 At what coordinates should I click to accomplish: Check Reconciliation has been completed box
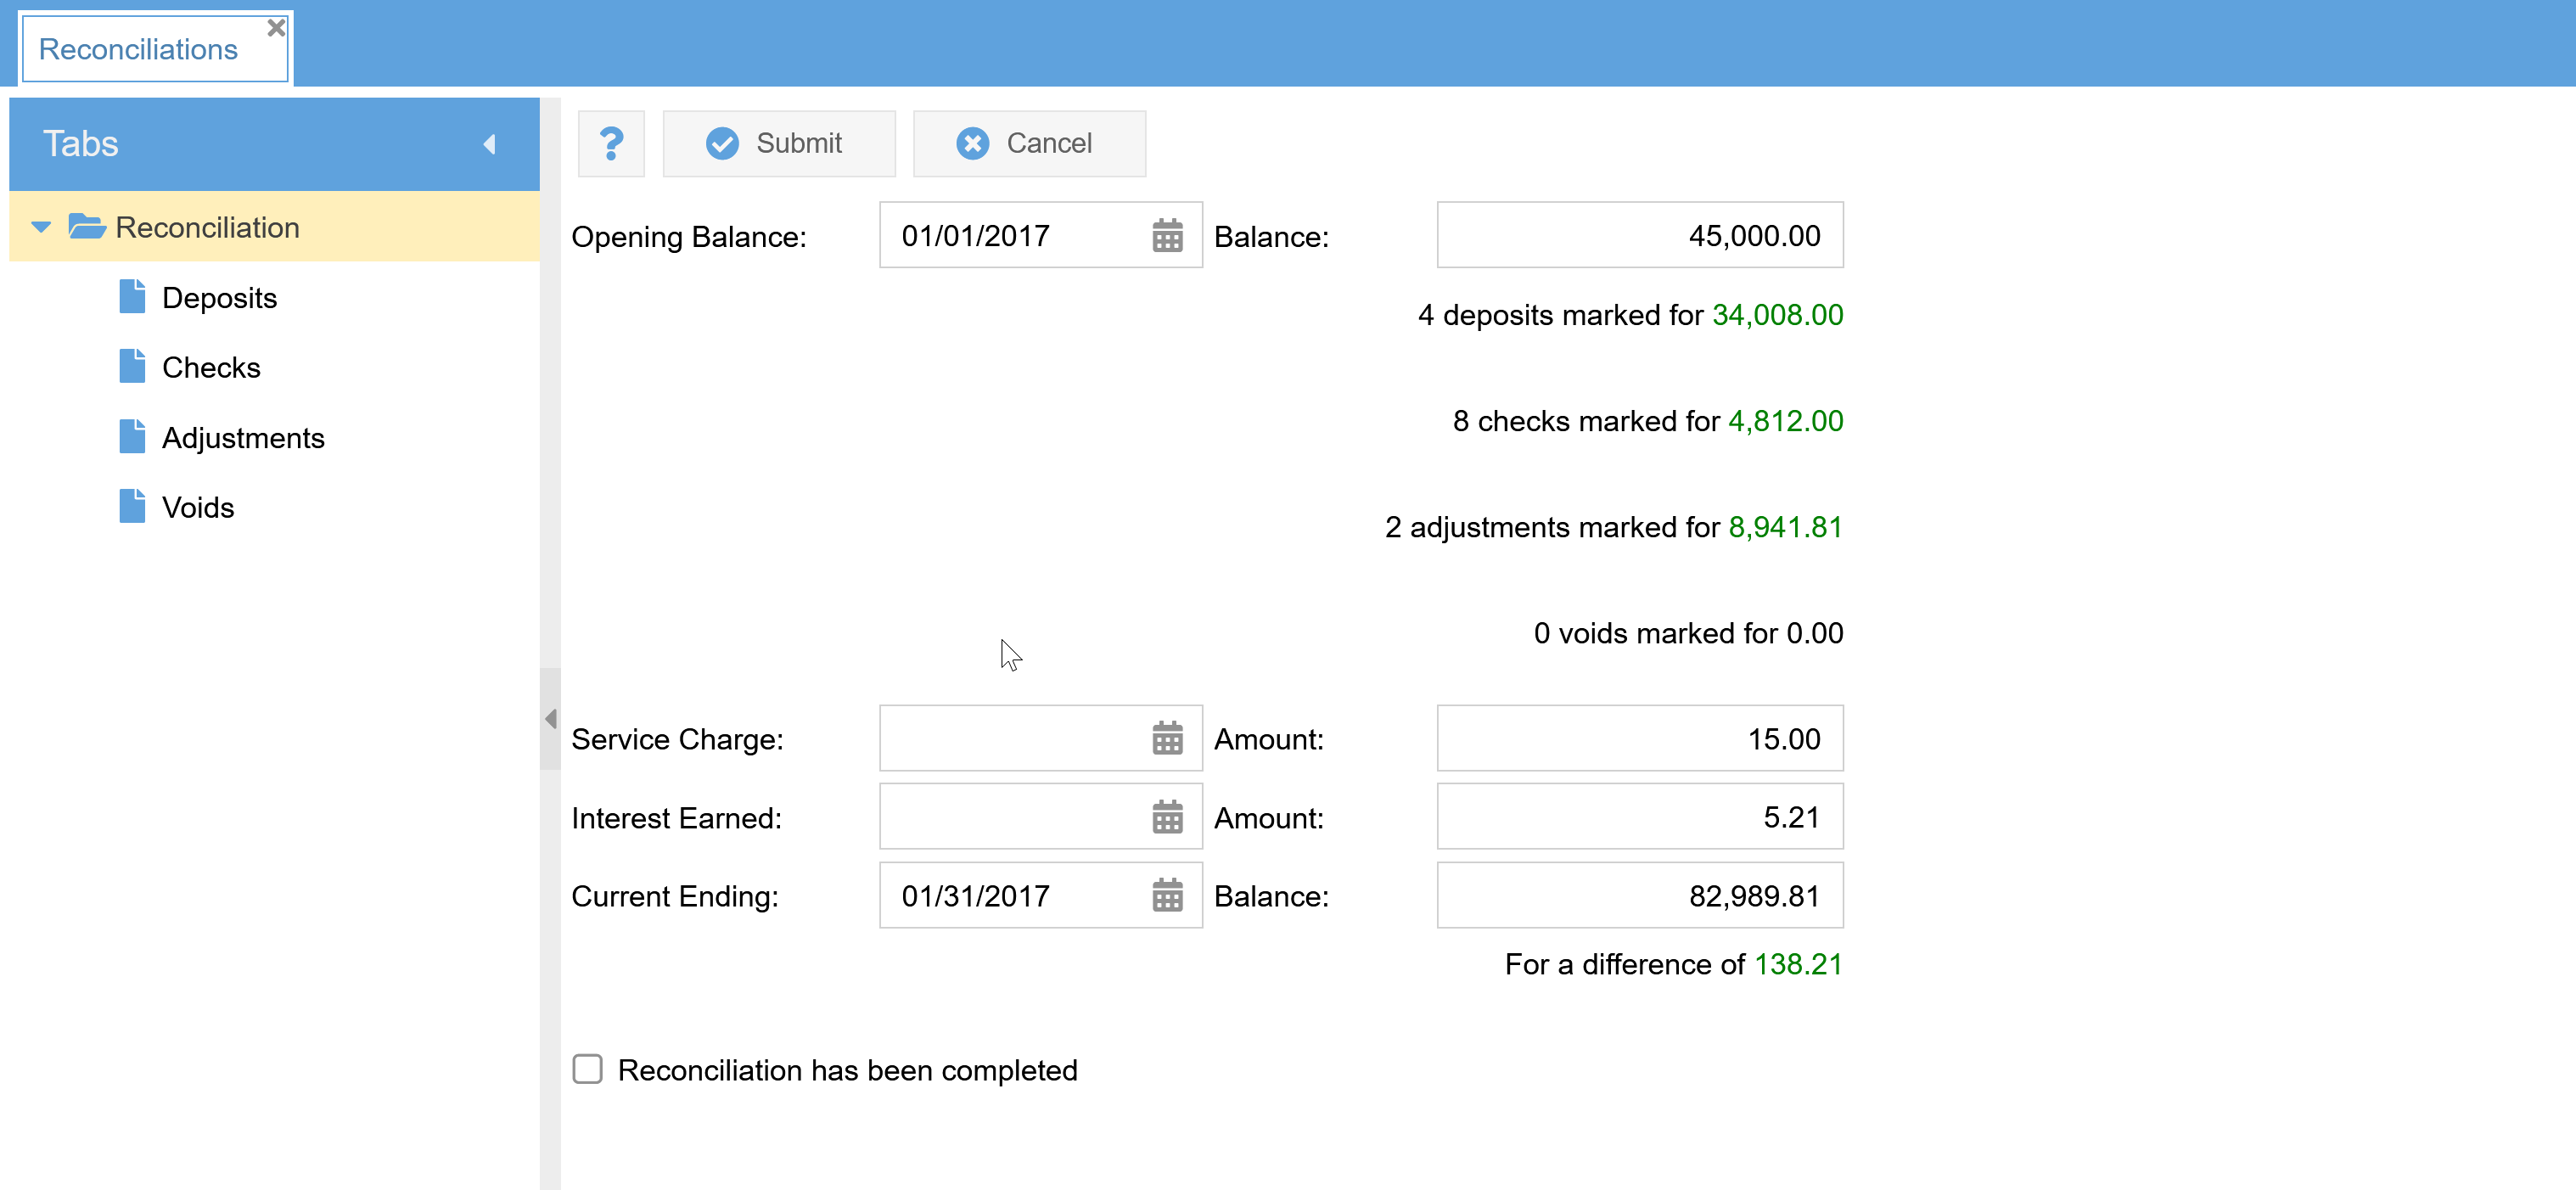(587, 1069)
